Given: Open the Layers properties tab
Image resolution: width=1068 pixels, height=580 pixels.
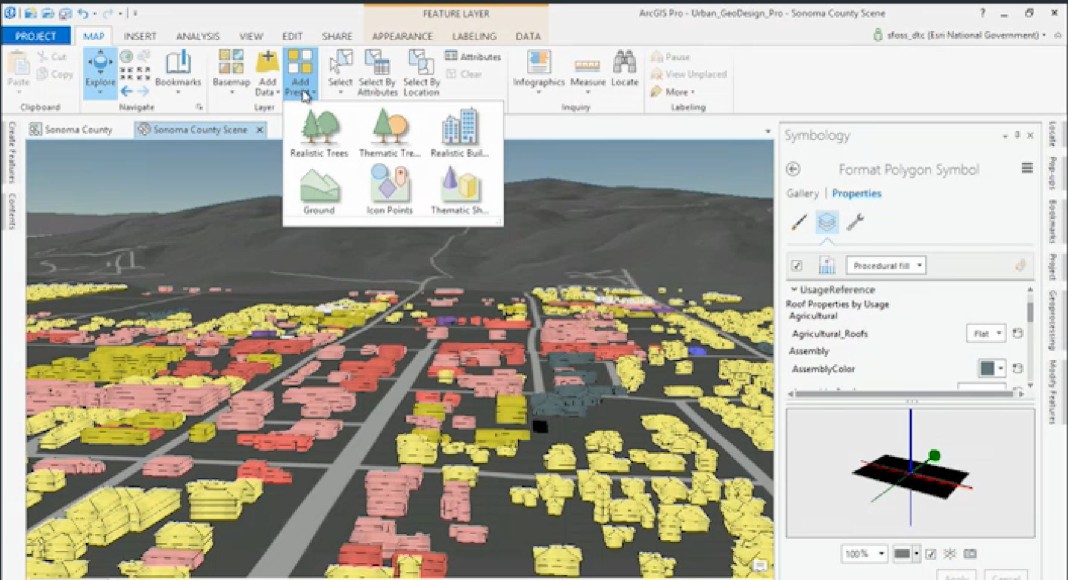Looking at the screenshot, I should click(x=827, y=222).
